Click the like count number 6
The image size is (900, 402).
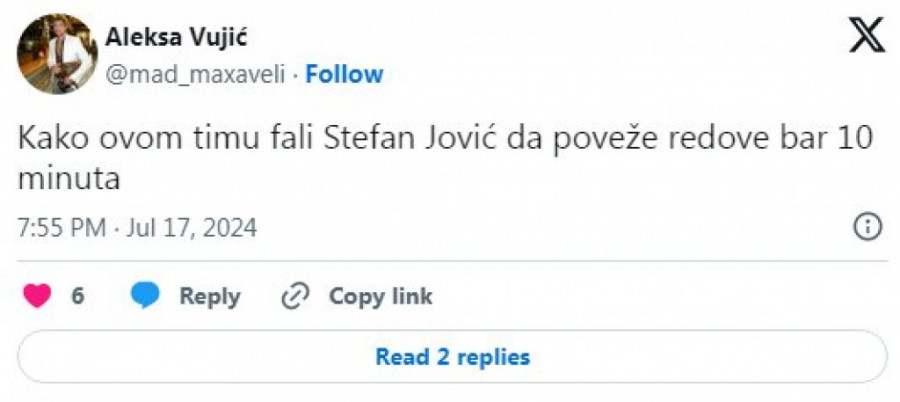[x=77, y=296]
